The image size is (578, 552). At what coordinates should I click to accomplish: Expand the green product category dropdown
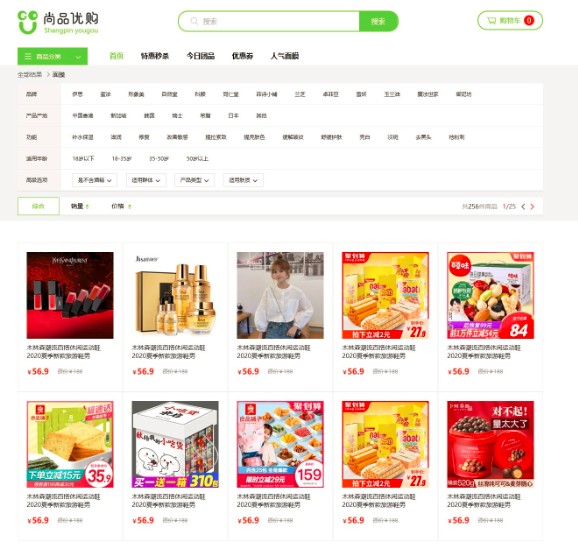click(52, 56)
